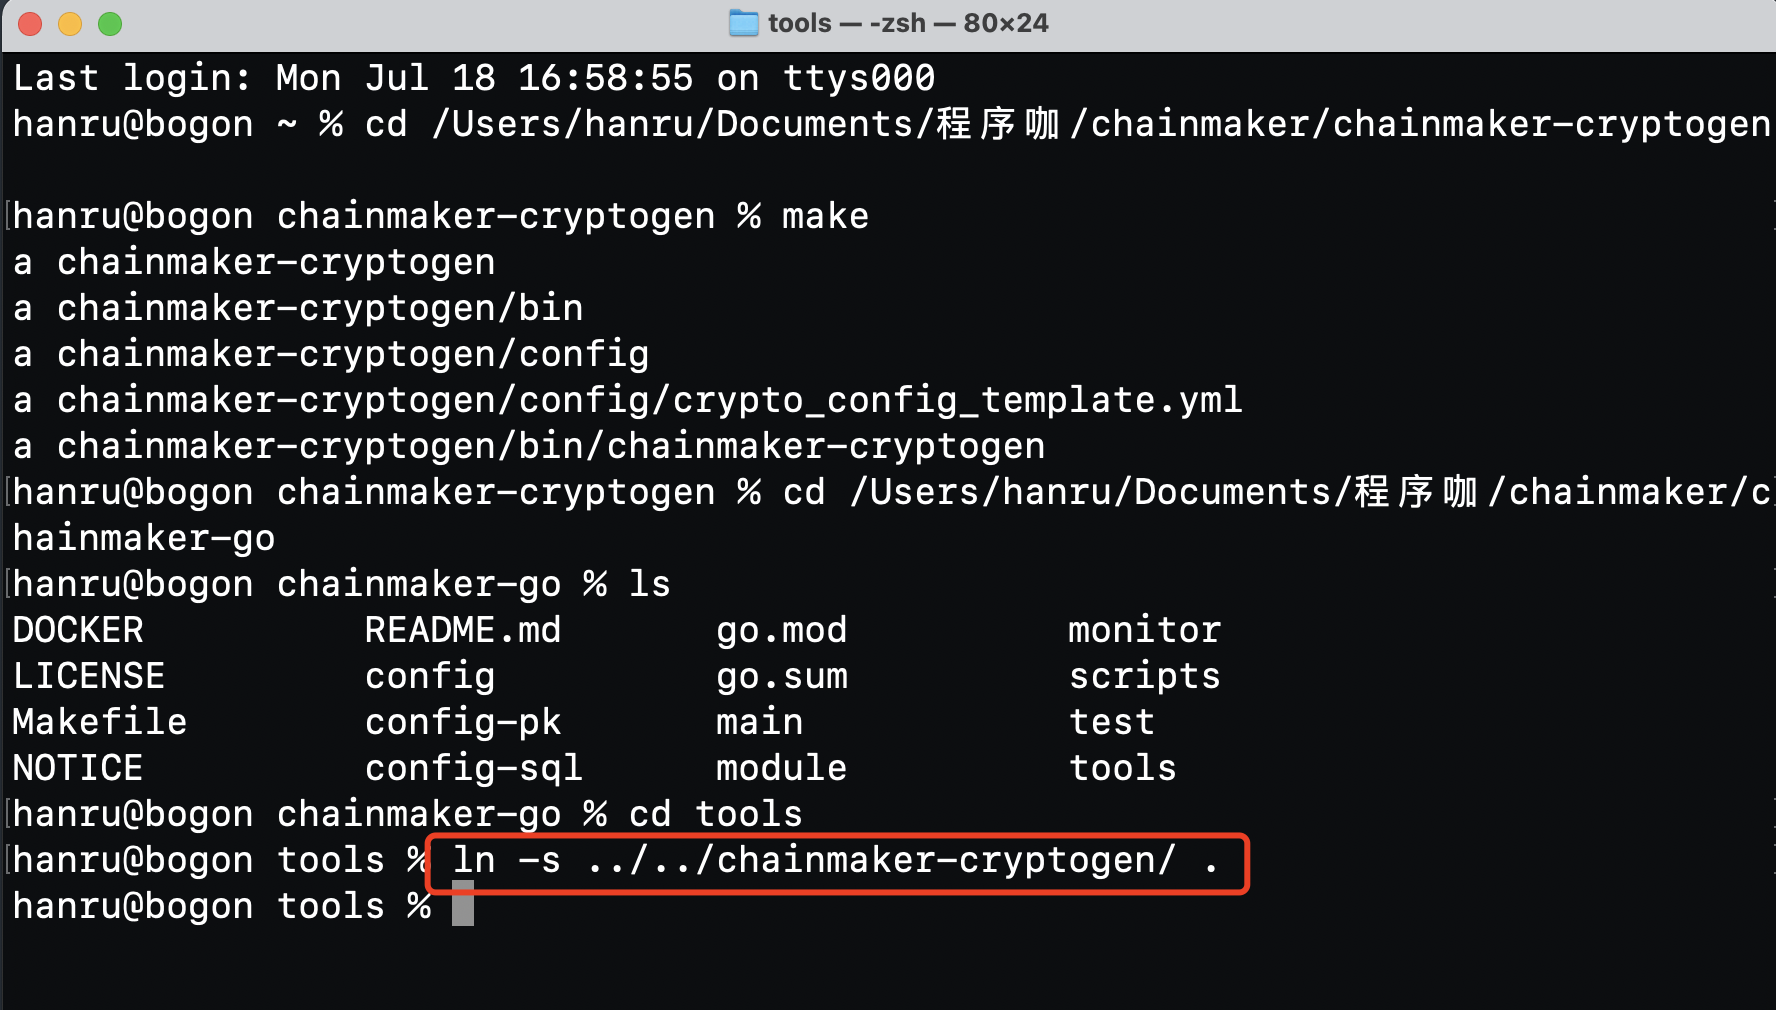Screen dimensions: 1776x1010
Task: Close the terminal window with red button
Action: (30, 23)
